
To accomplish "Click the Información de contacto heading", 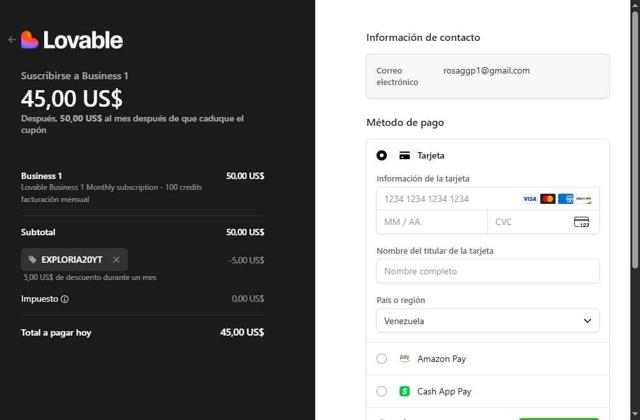I will (423, 38).
